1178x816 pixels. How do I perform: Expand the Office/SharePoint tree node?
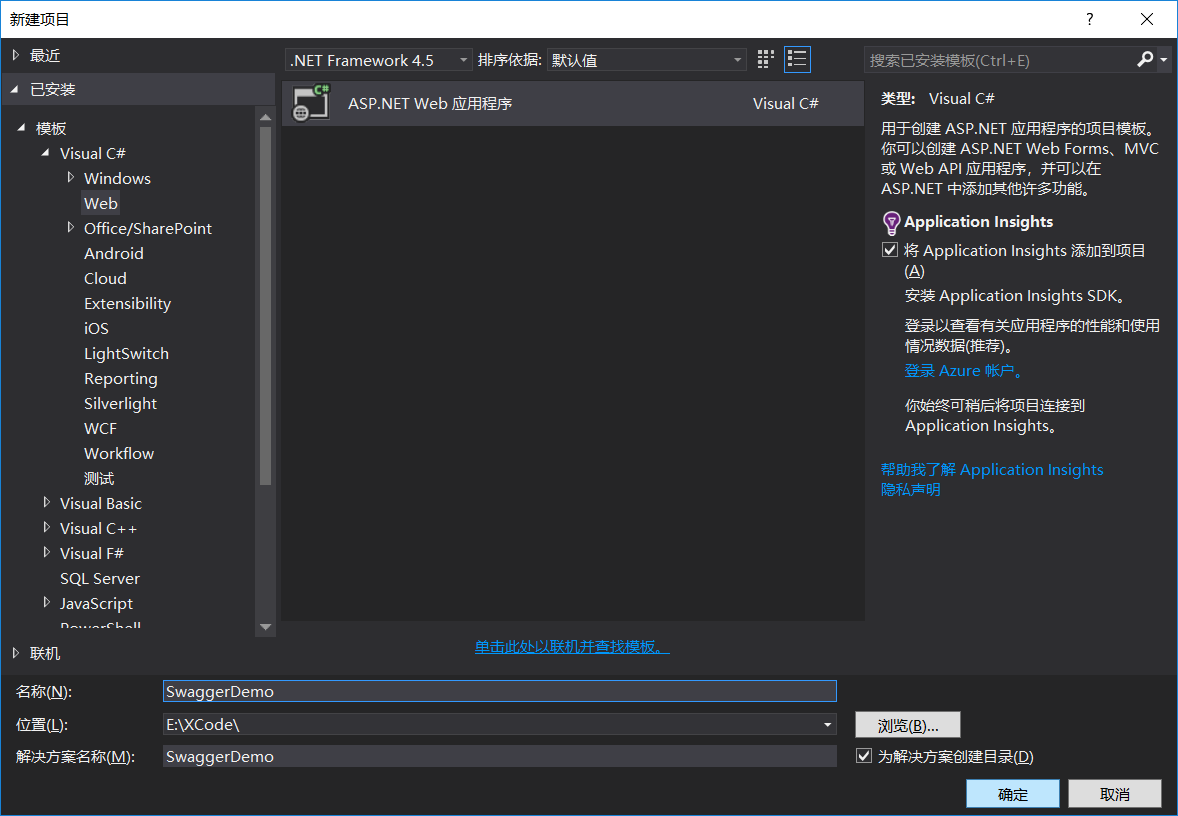click(71, 227)
